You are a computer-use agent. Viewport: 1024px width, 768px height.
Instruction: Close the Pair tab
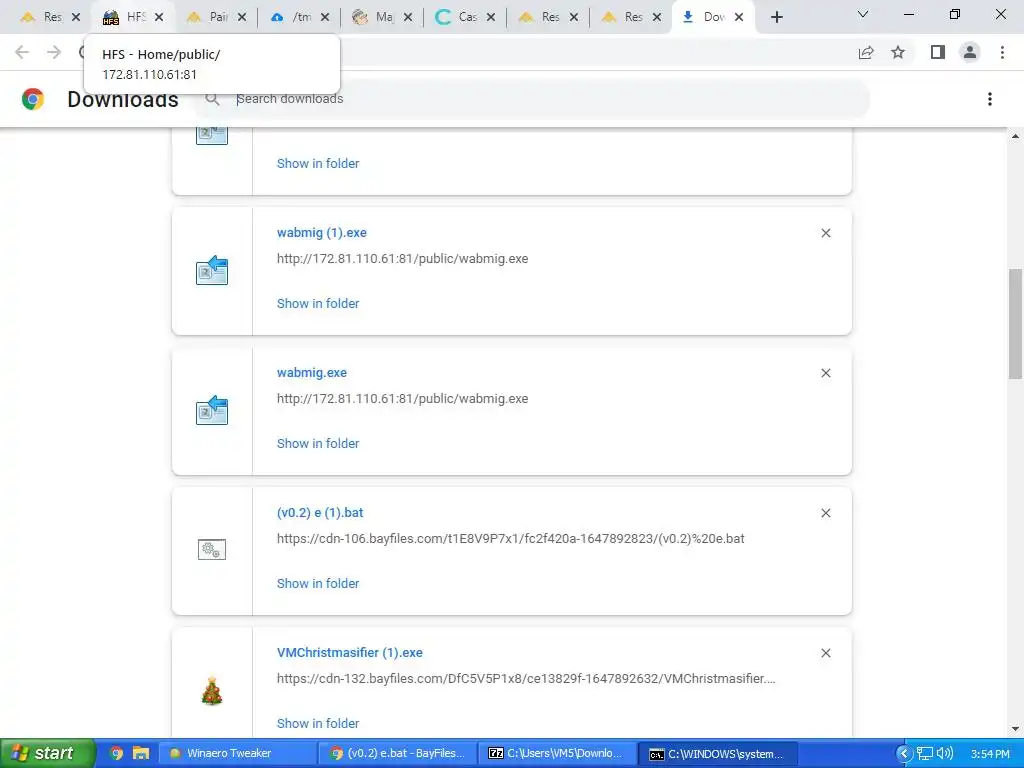point(242,17)
